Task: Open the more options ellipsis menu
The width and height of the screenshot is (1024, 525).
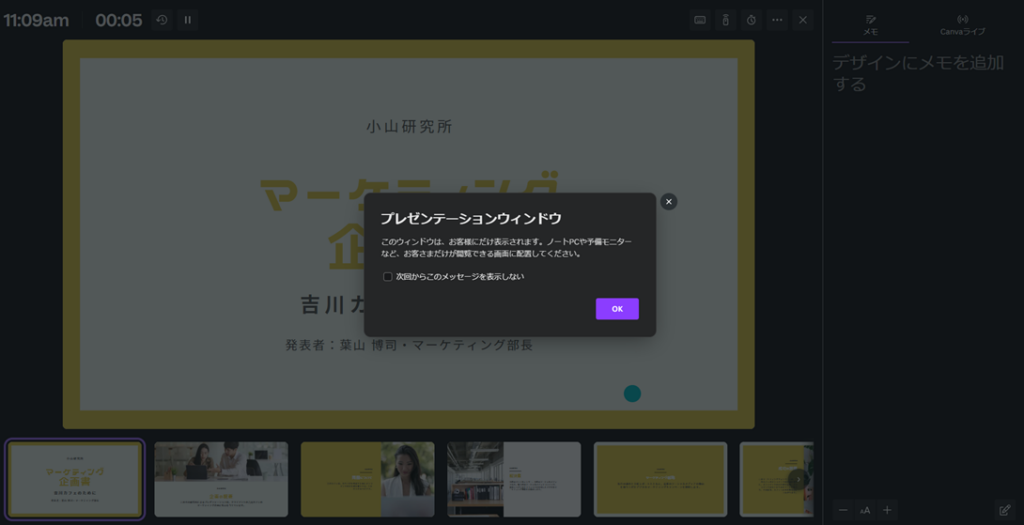Action: coord(777,20)
